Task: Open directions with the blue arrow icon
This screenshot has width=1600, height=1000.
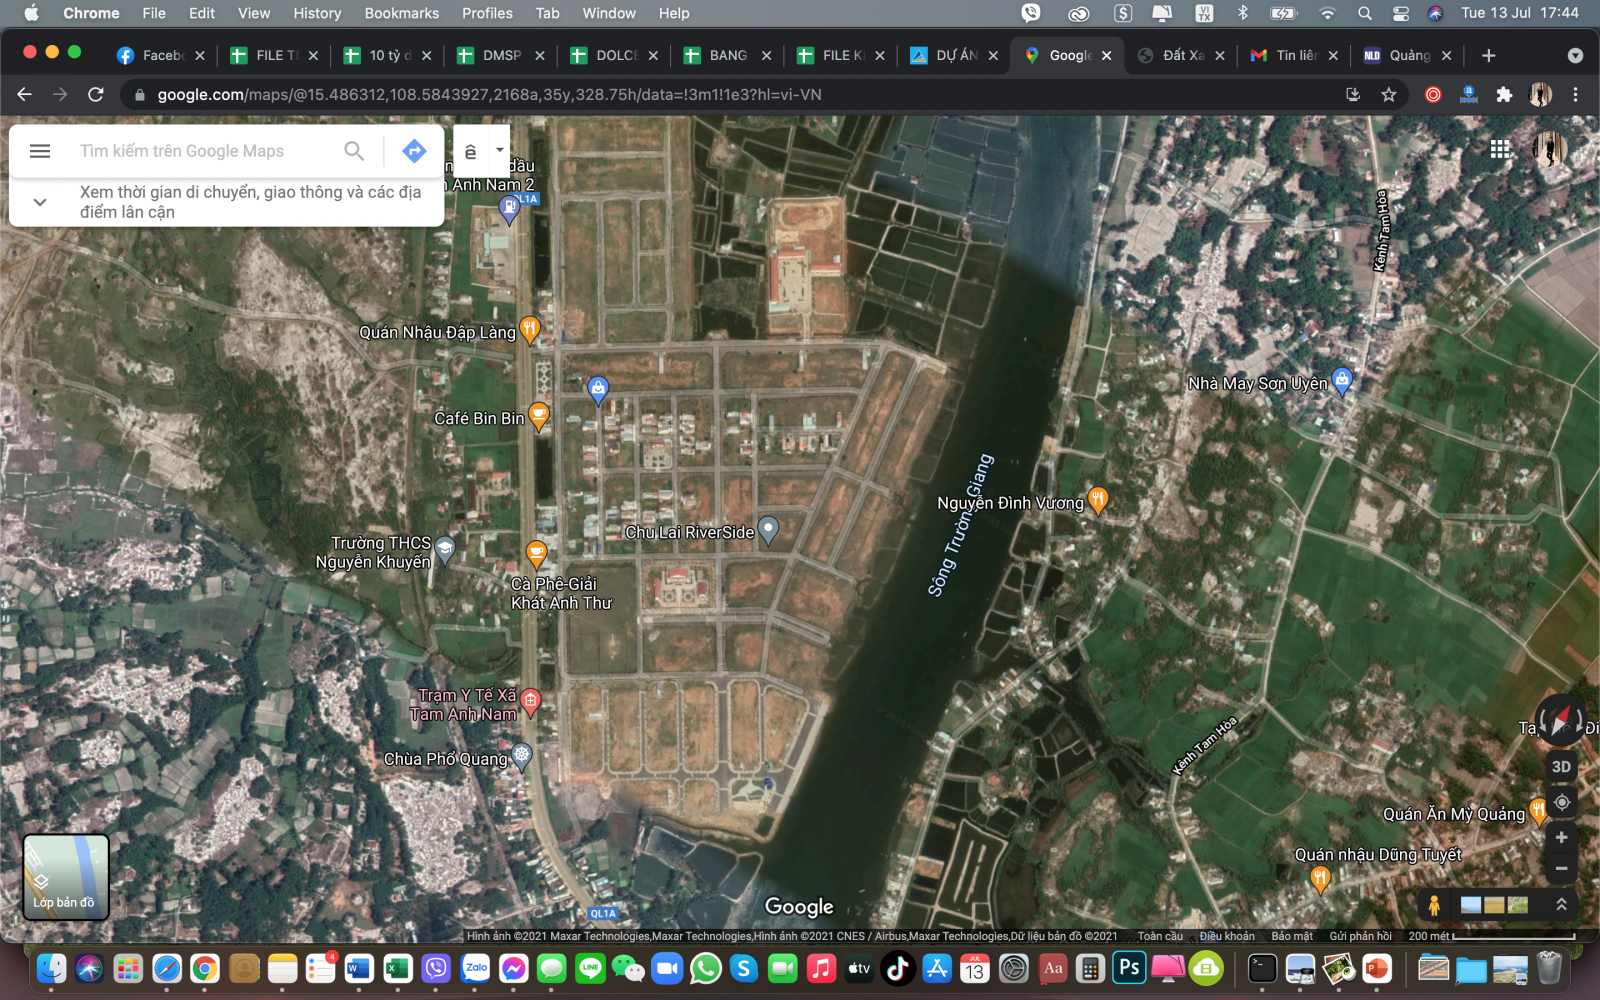Action: click(414, 151)
